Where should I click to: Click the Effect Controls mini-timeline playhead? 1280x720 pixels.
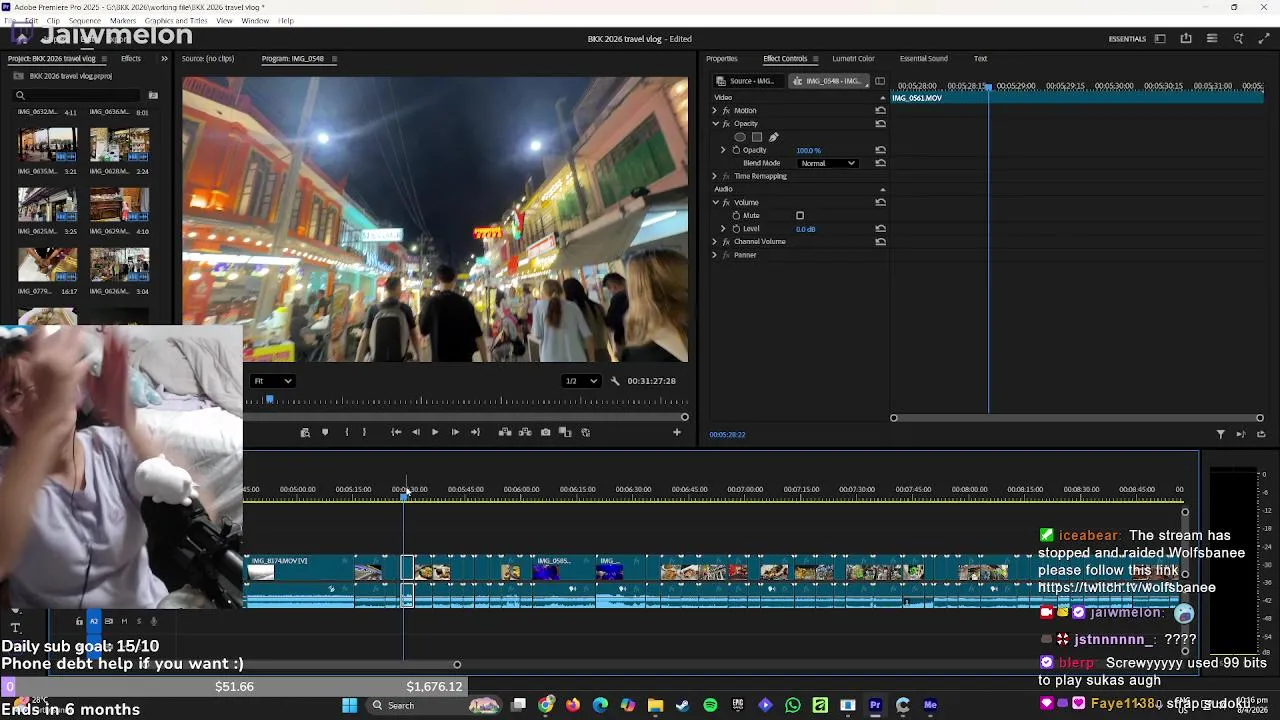[x=989, y=88]
